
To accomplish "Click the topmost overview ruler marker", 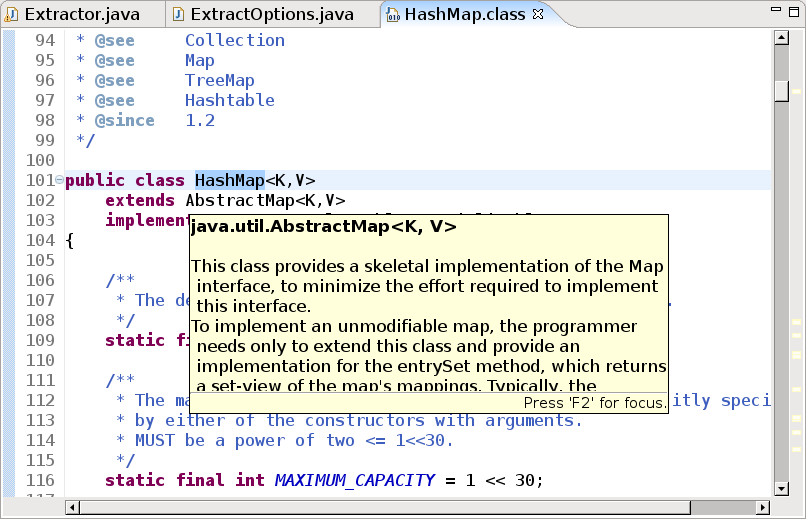I will pos(797,324).
